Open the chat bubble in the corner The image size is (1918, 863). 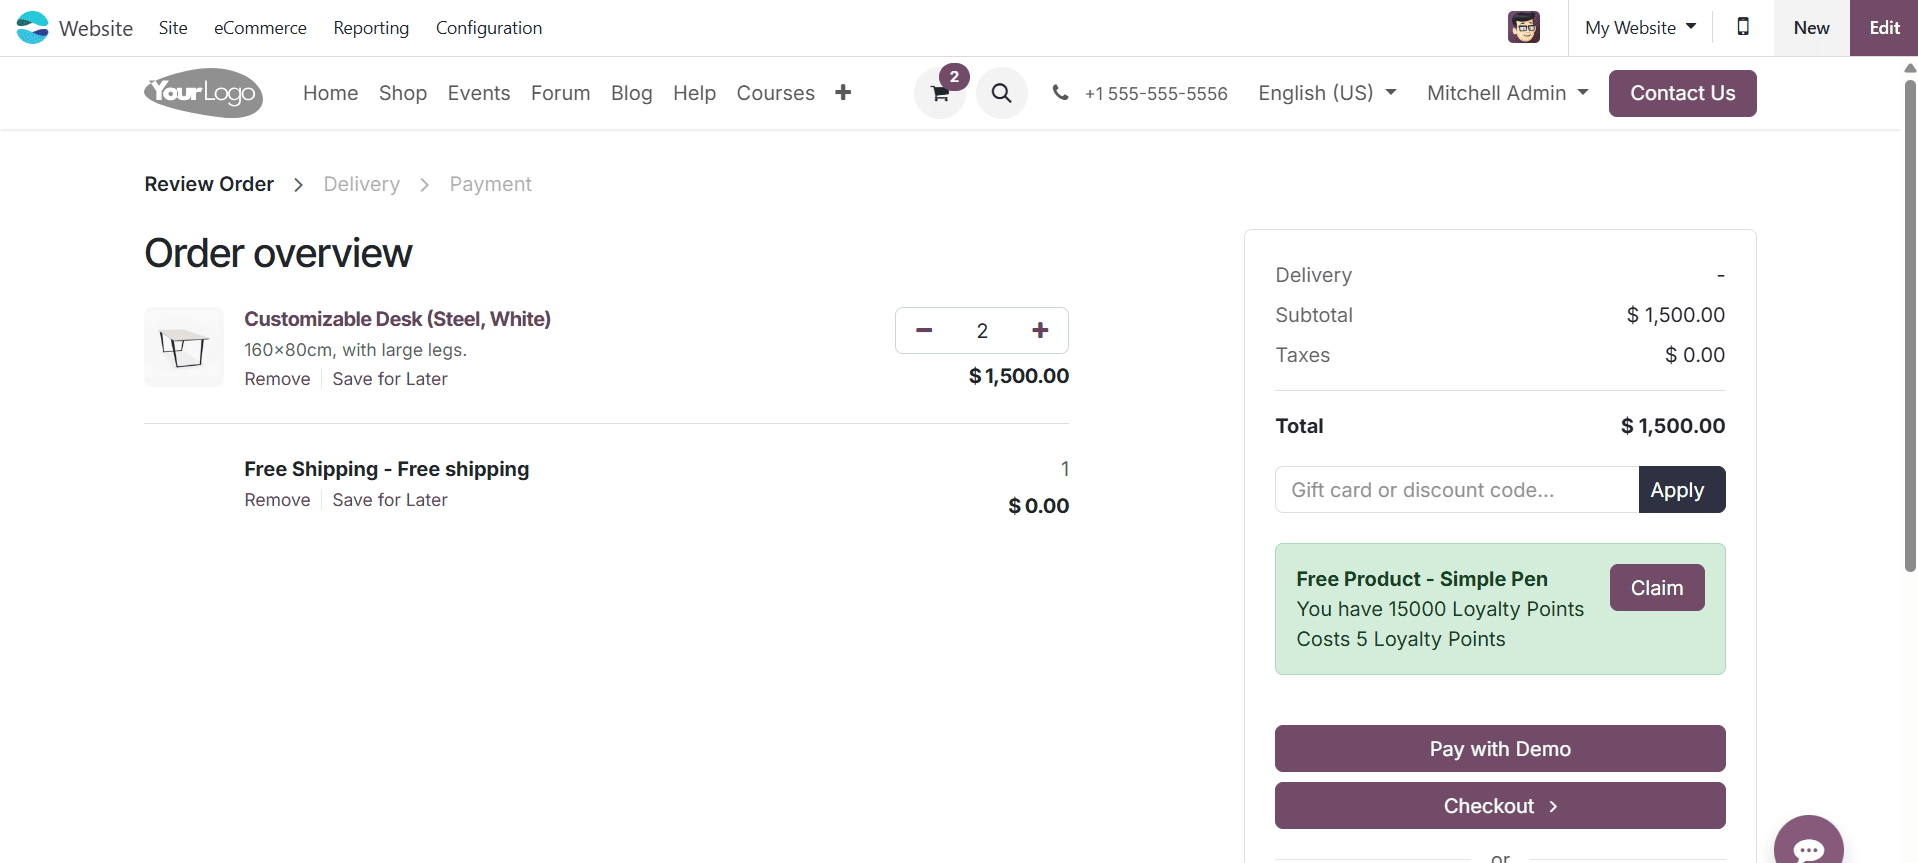coord(1809,845)
